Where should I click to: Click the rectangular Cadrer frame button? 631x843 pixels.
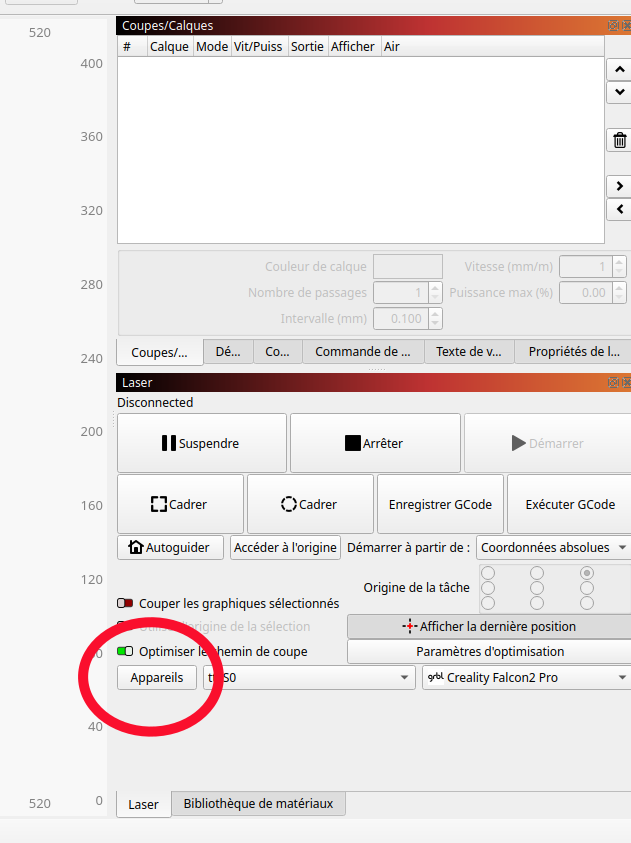[x=180, y=504]
